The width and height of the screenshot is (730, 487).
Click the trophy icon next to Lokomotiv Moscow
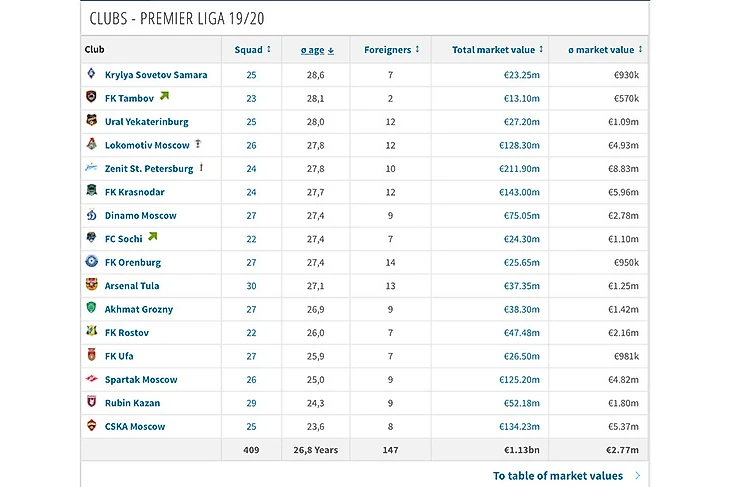(198, 144)
